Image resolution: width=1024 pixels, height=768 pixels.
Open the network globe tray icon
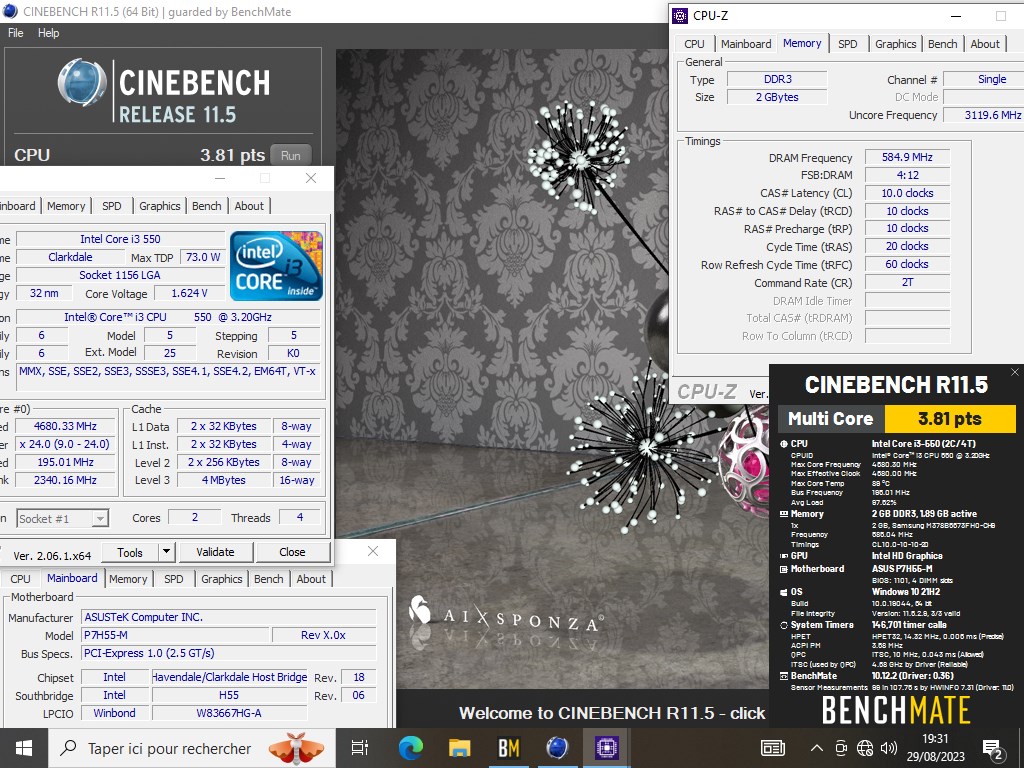[865, 748]
